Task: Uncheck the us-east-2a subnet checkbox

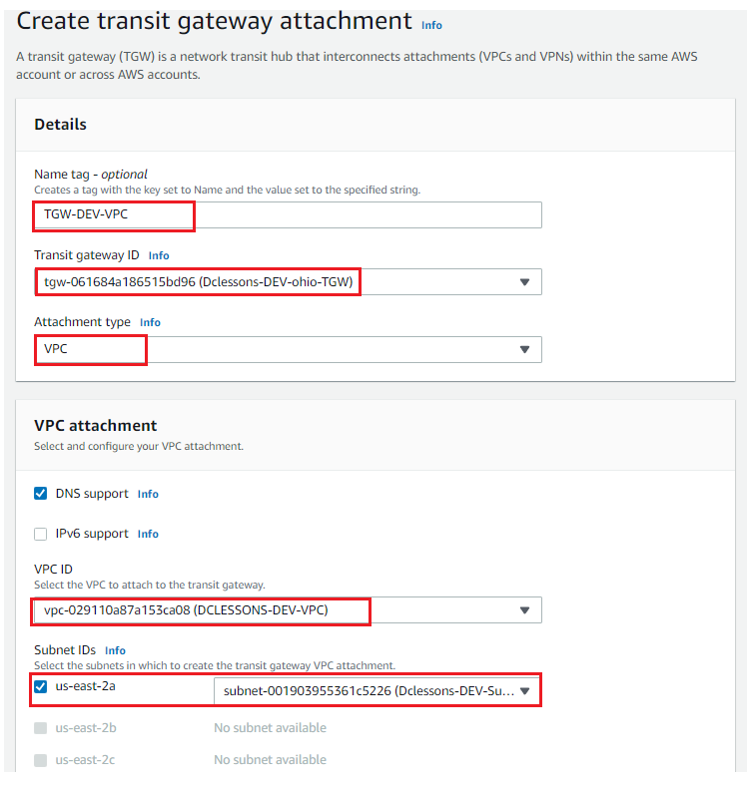Action: click(x=41, y=686)
